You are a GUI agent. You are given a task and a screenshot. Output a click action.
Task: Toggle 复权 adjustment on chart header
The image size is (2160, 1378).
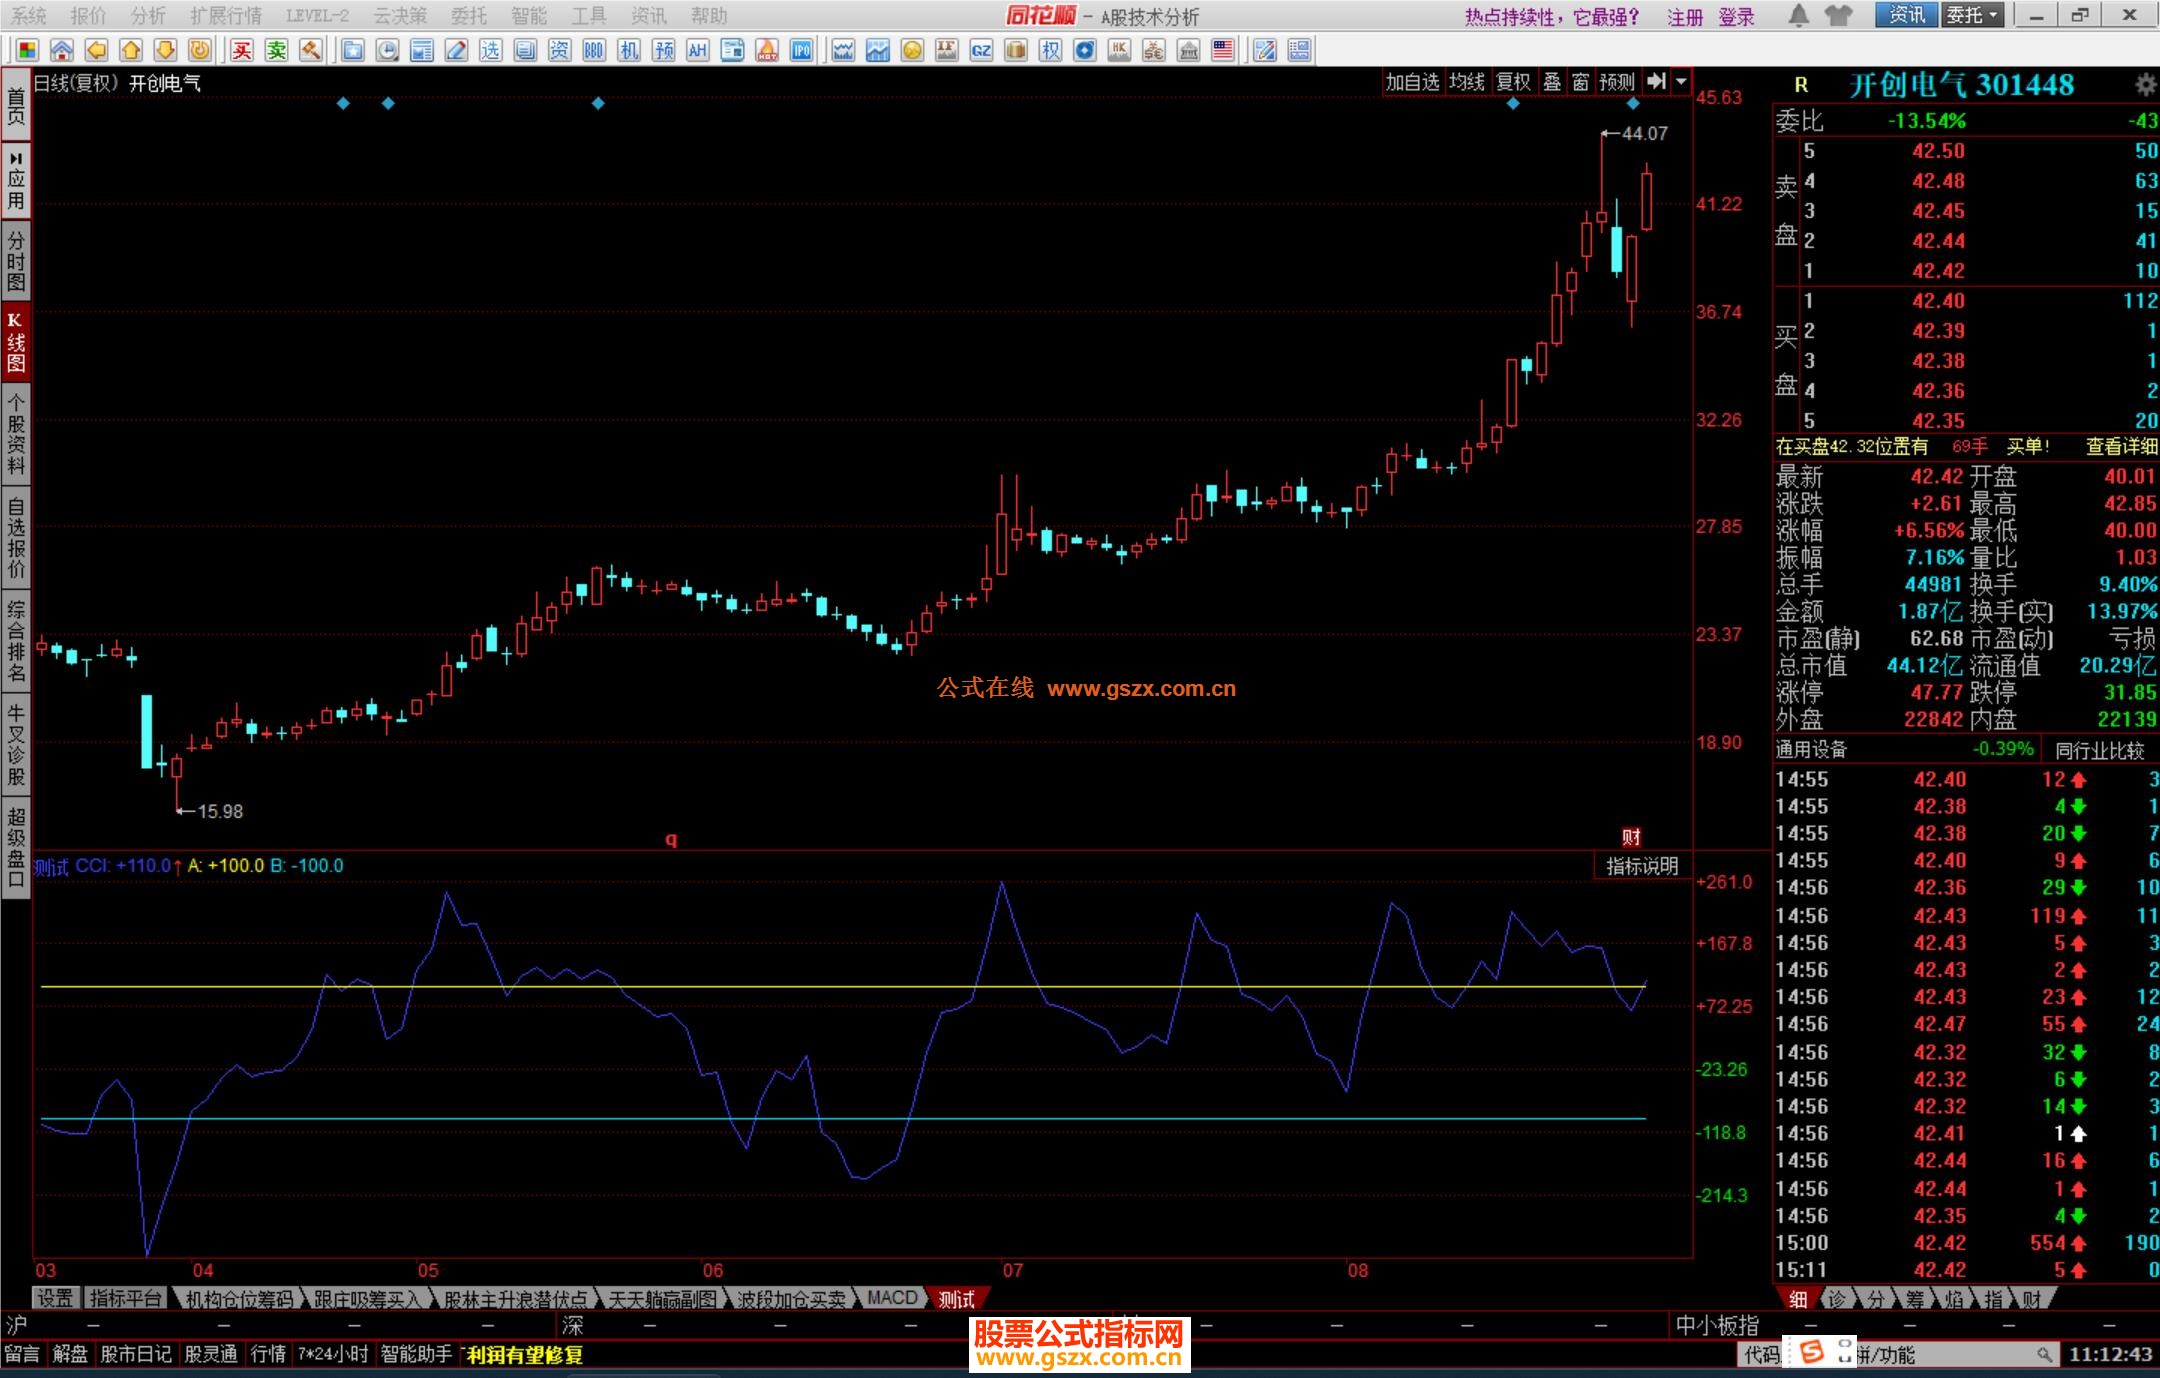1513,82
